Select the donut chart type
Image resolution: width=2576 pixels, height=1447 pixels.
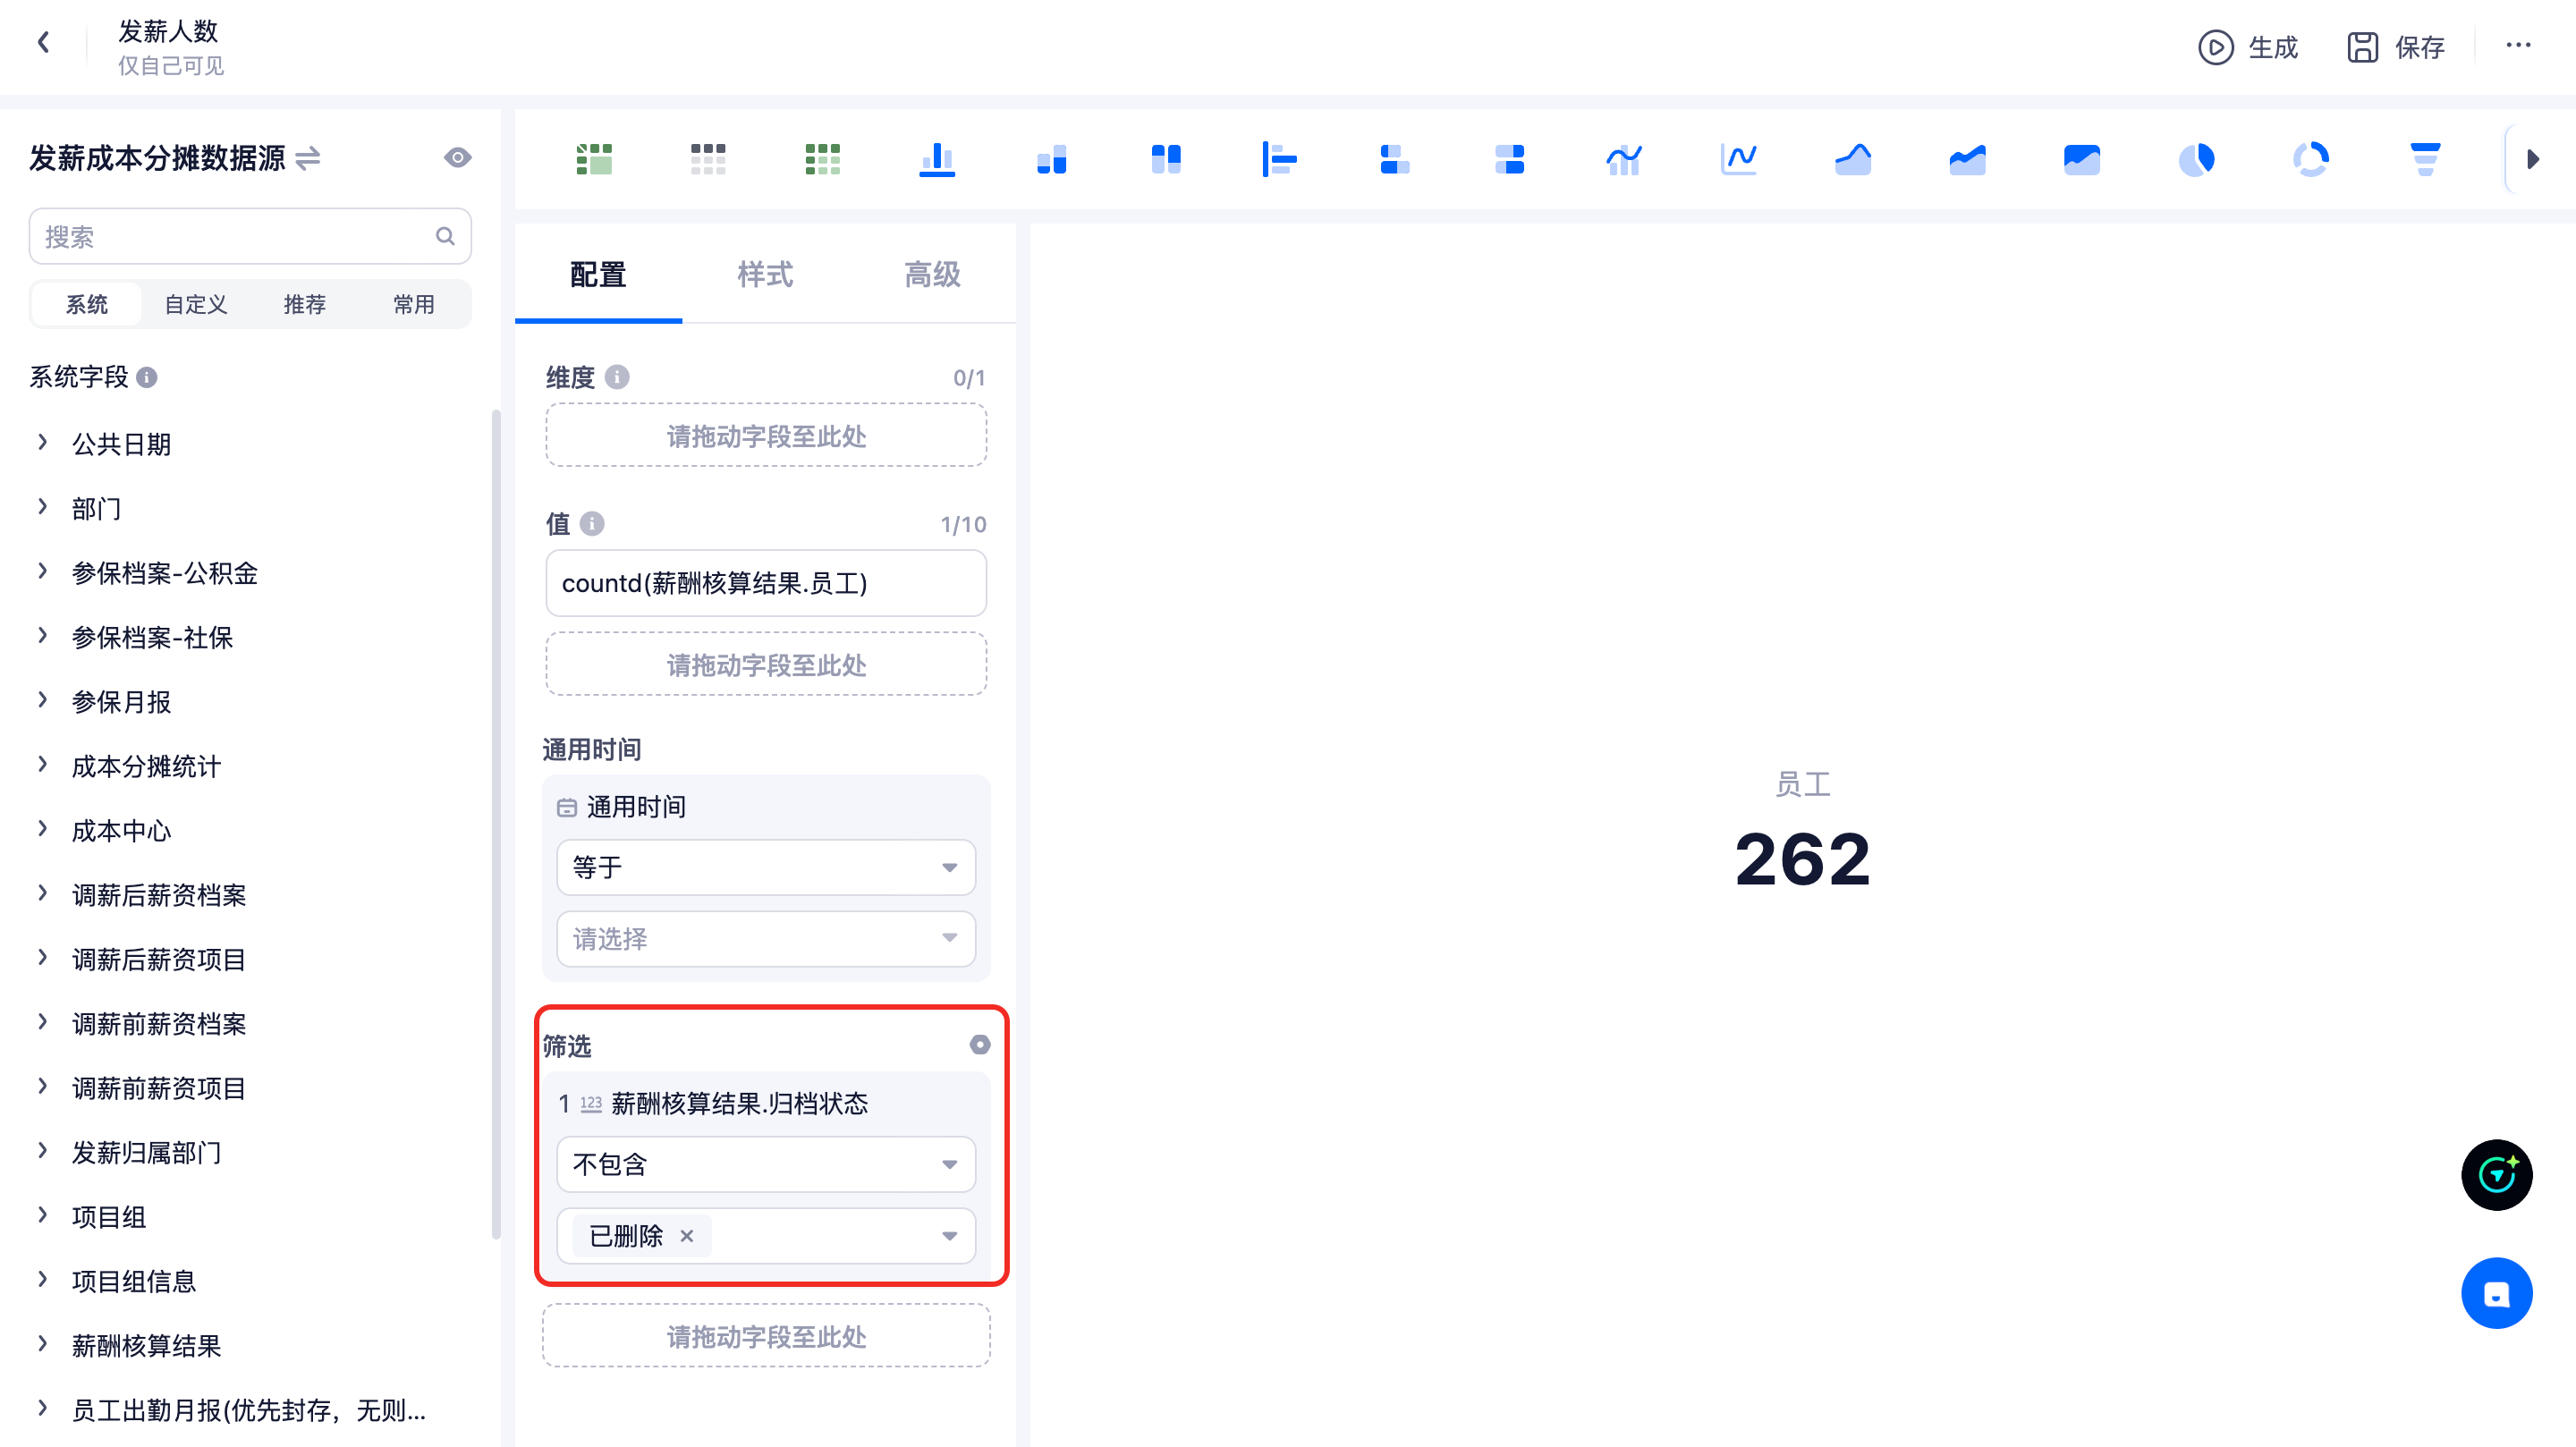click(2311, 159)
